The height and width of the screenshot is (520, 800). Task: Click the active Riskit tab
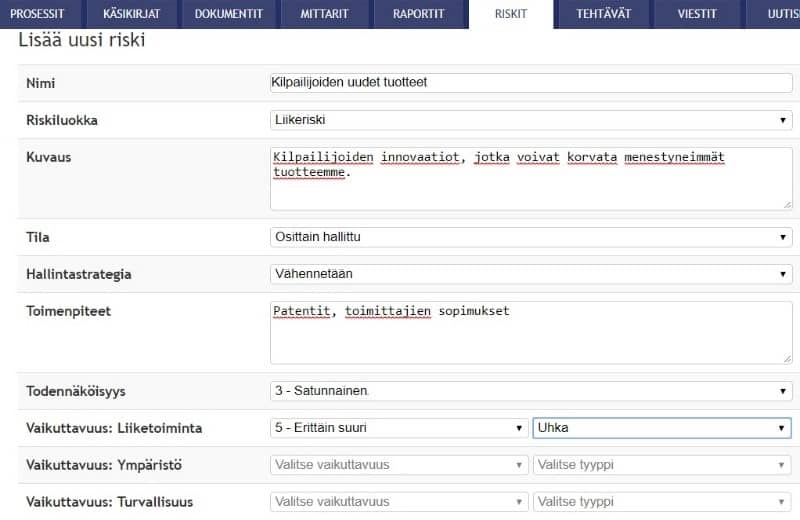pos(510,14)
